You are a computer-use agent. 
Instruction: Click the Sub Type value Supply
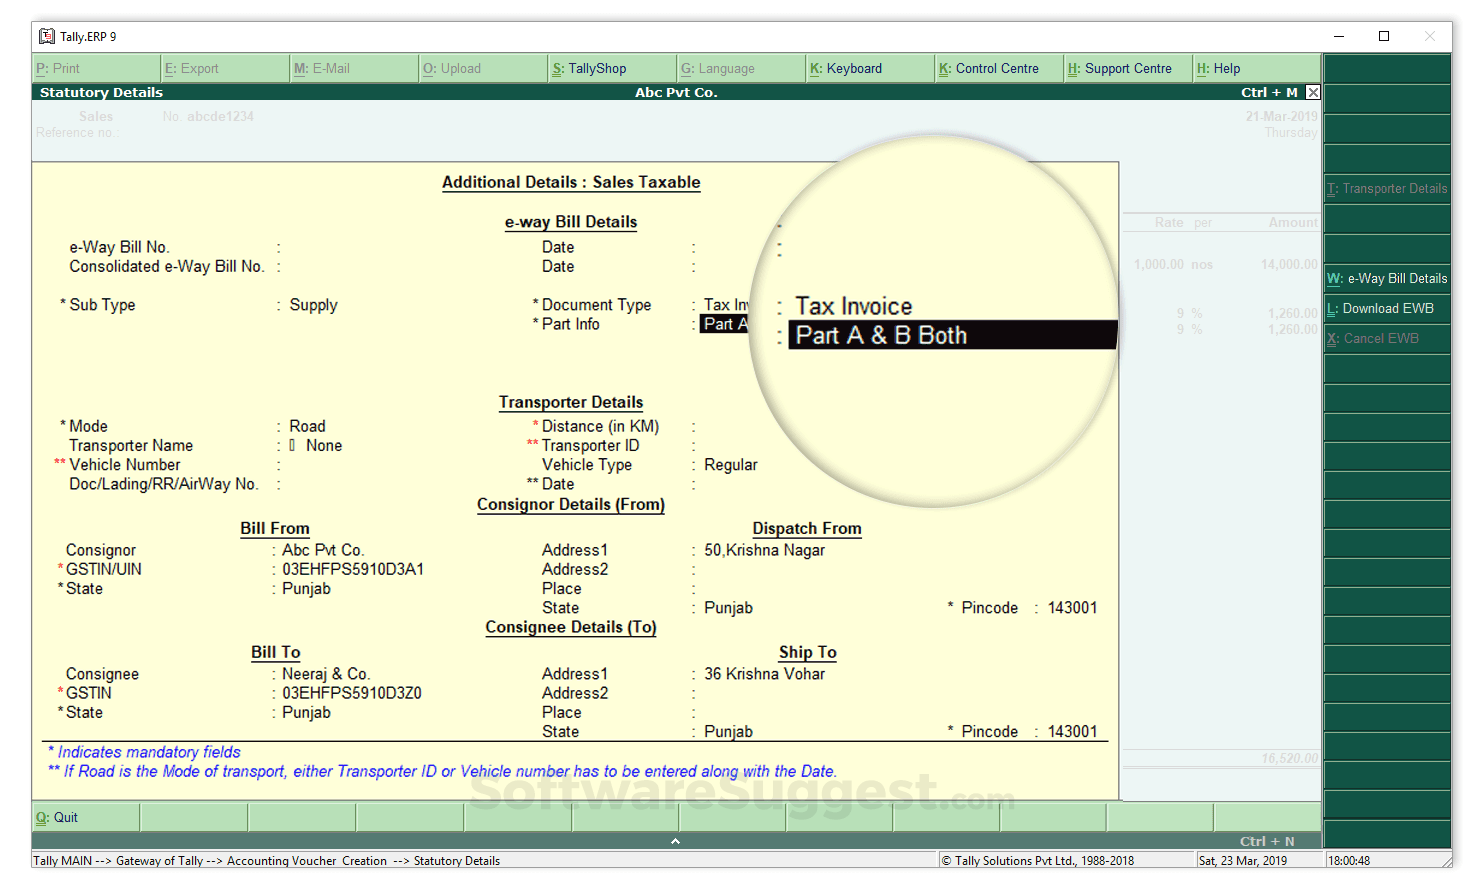[313, 305]
